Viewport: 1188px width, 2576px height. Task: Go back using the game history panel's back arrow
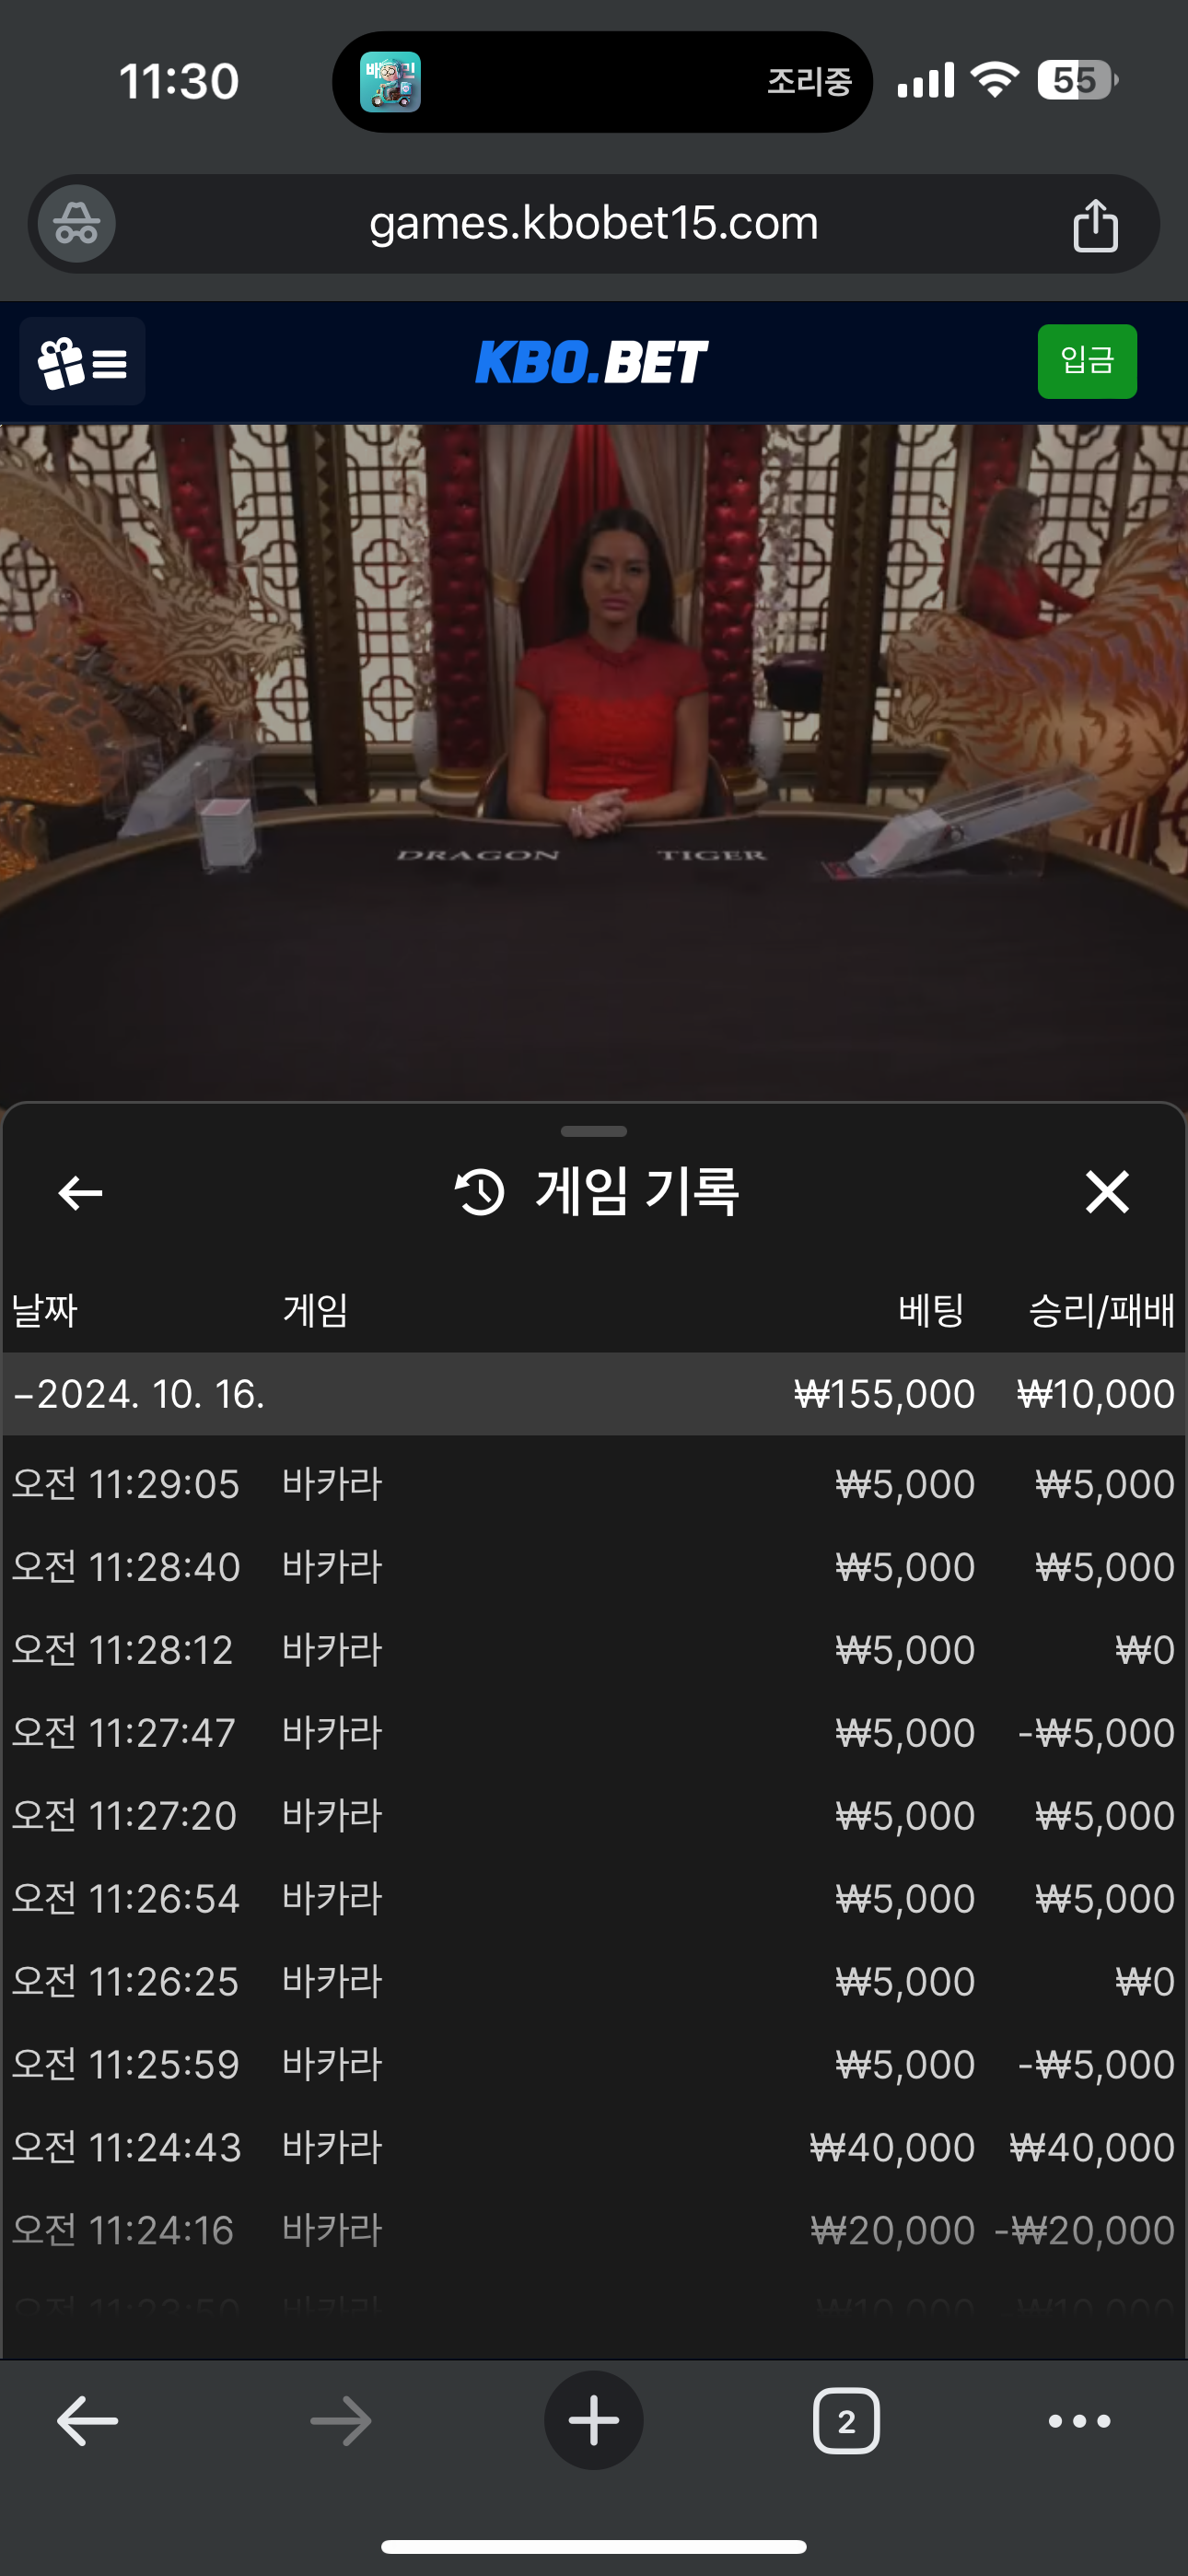coord(80,1192)
